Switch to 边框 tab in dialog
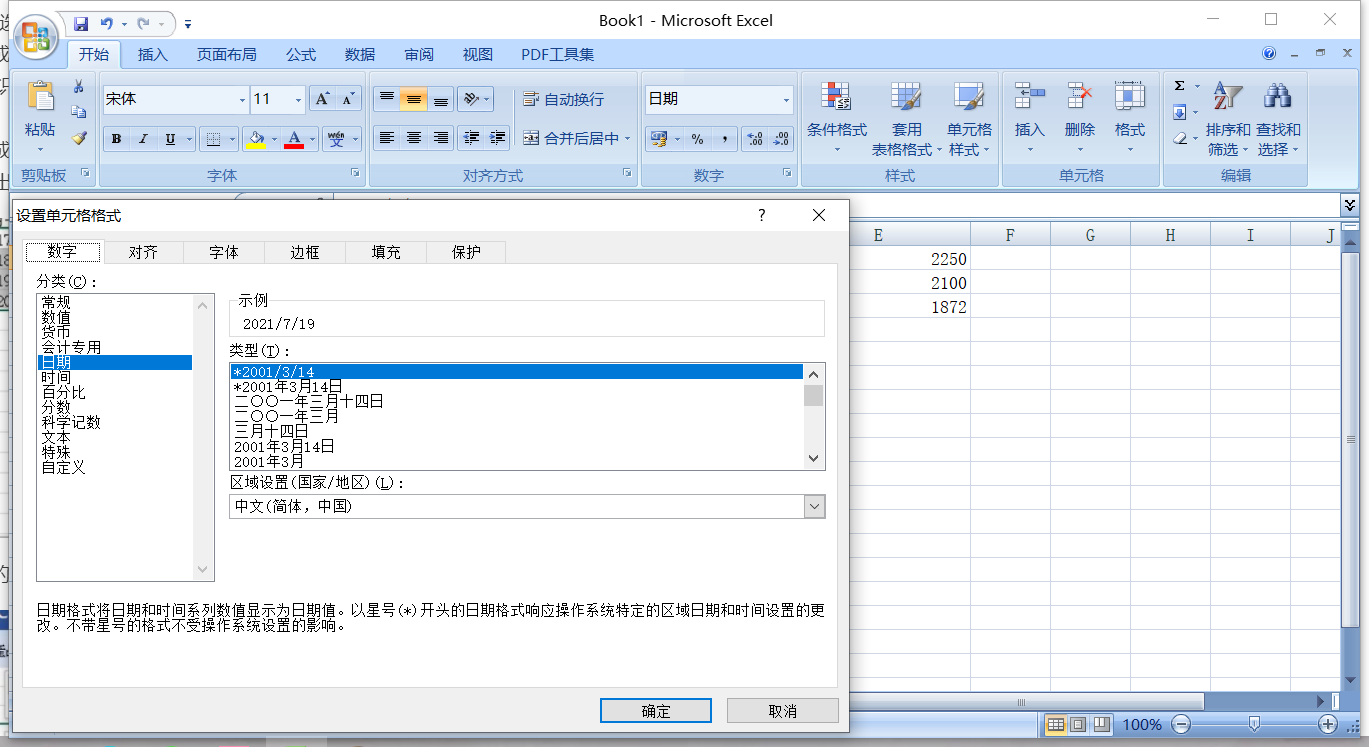 pos(305,252)
